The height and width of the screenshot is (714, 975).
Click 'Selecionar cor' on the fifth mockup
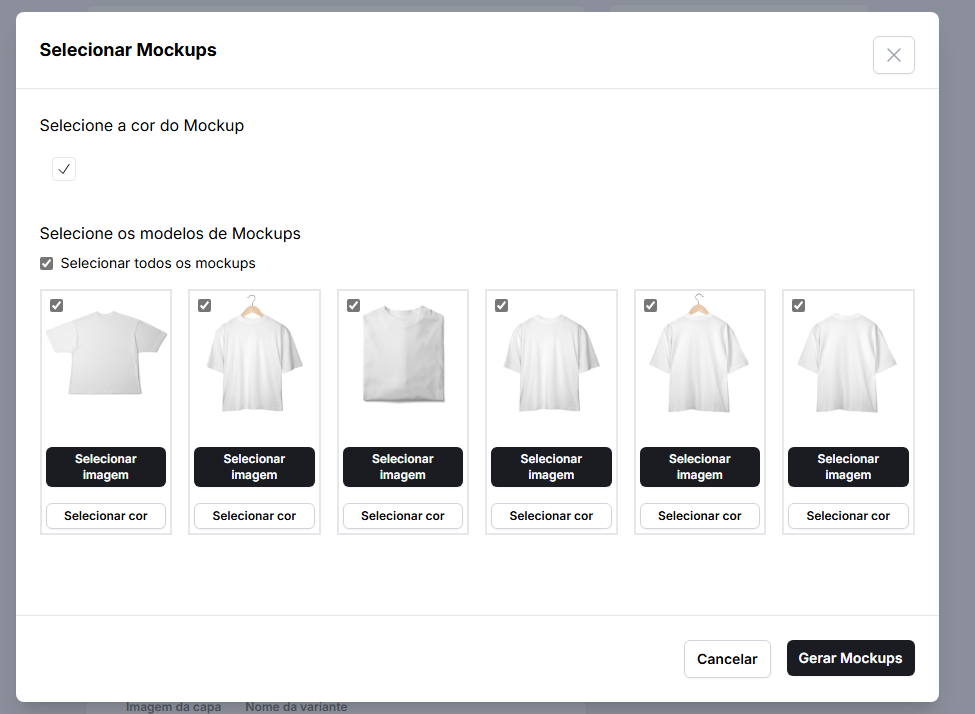699,516
